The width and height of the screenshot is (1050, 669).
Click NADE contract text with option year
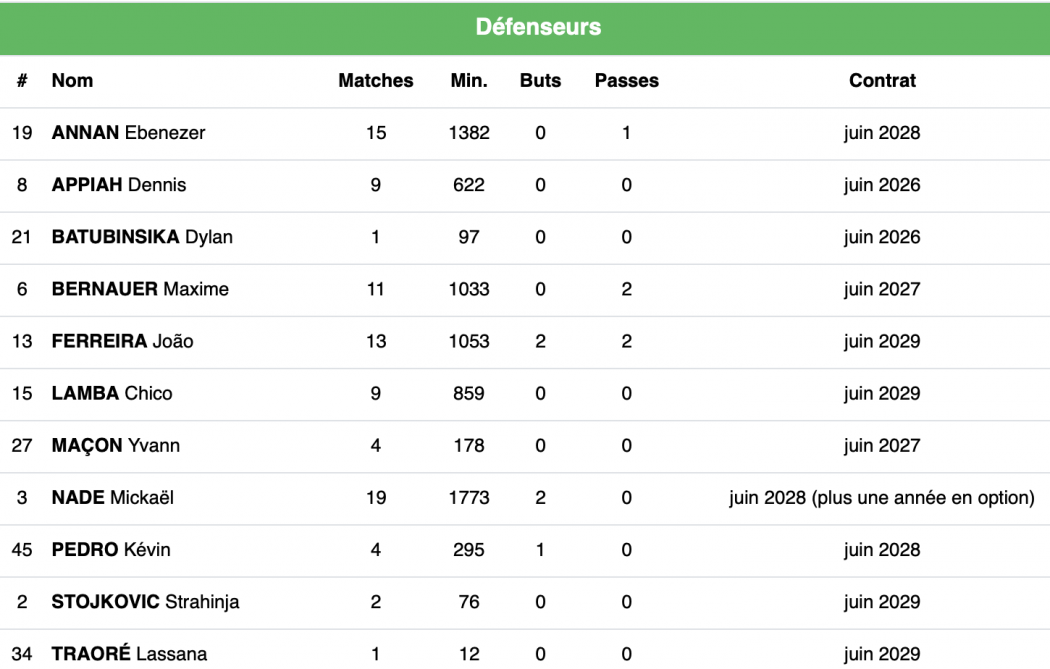pos(881,497)
